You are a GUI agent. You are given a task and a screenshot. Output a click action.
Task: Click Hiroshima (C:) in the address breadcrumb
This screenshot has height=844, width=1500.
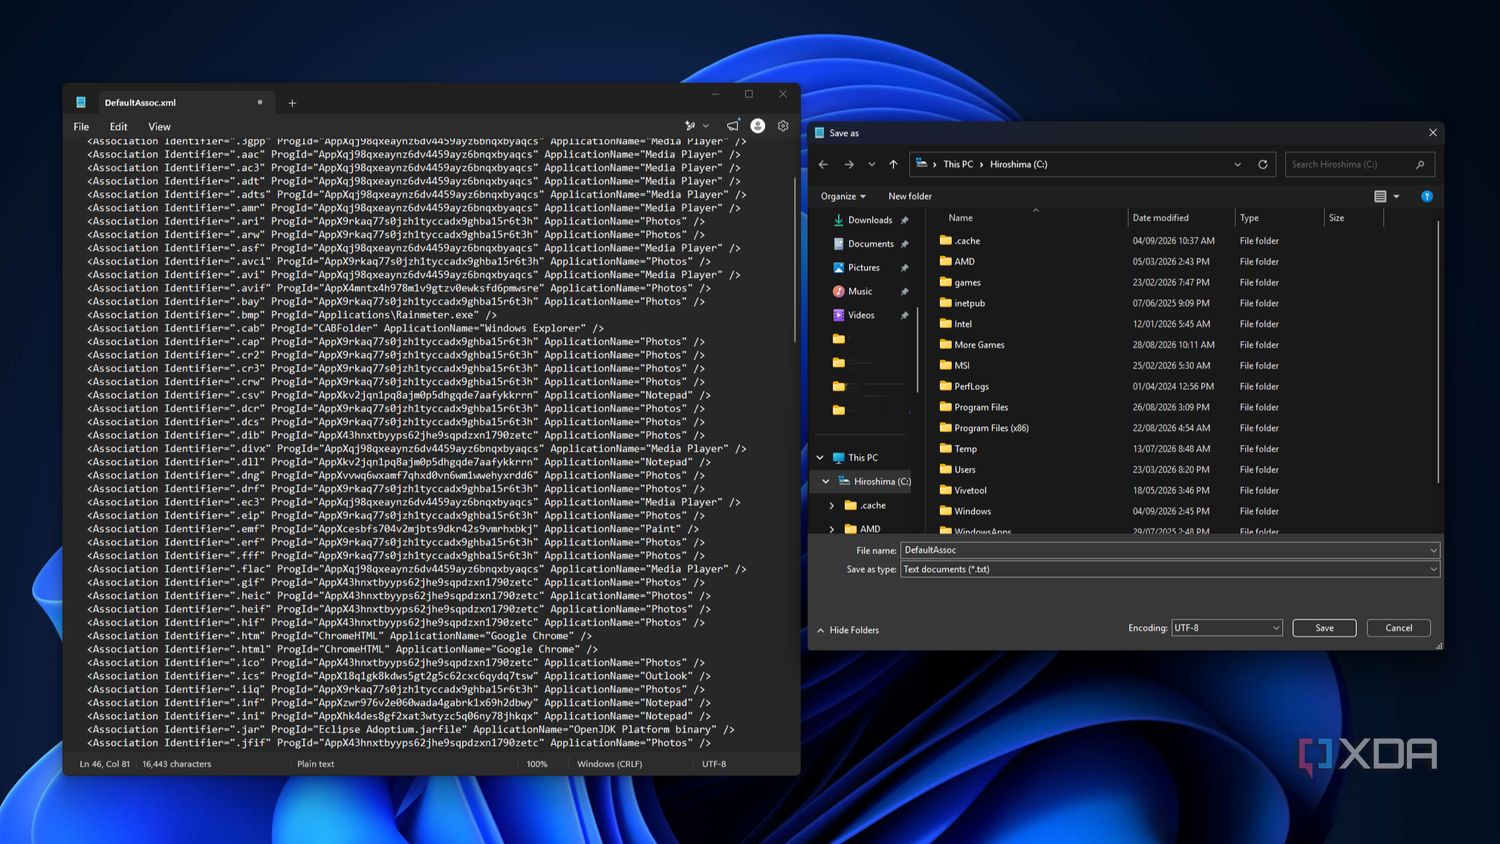(x=1018, y=164)
